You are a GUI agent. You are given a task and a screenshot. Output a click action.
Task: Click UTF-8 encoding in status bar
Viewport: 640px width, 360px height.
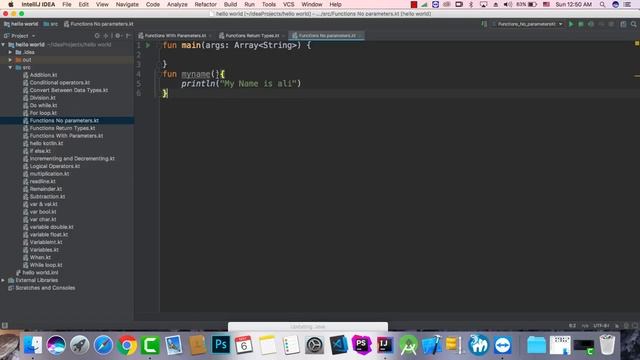[x=601, y=326]
